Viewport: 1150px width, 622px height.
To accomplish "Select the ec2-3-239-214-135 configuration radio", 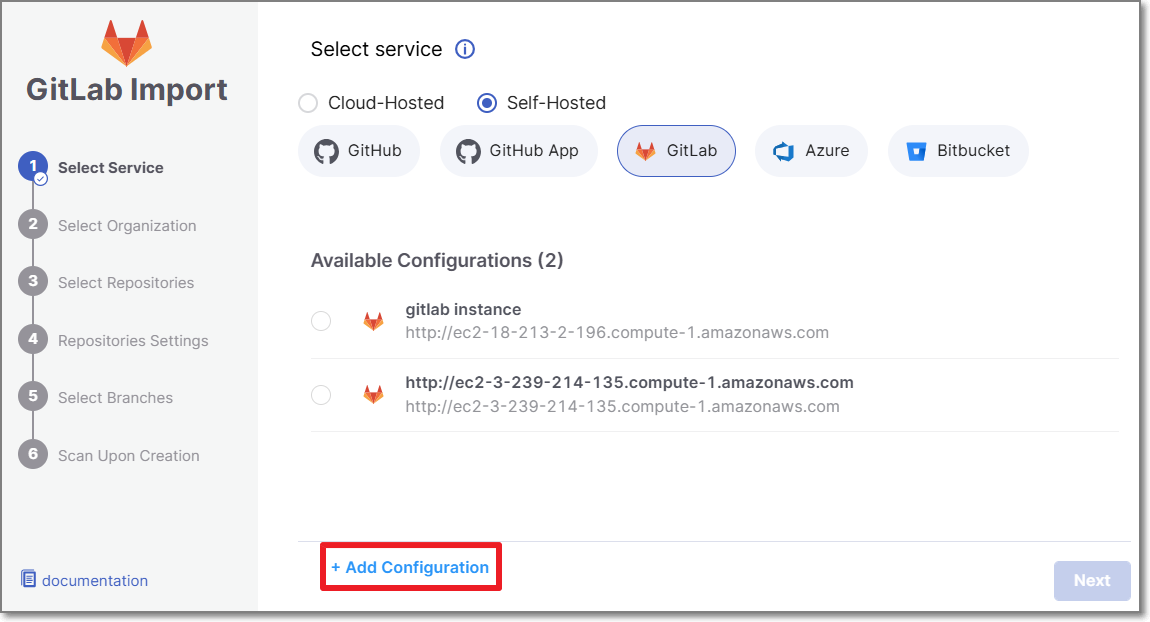I will tap(321, 395).
